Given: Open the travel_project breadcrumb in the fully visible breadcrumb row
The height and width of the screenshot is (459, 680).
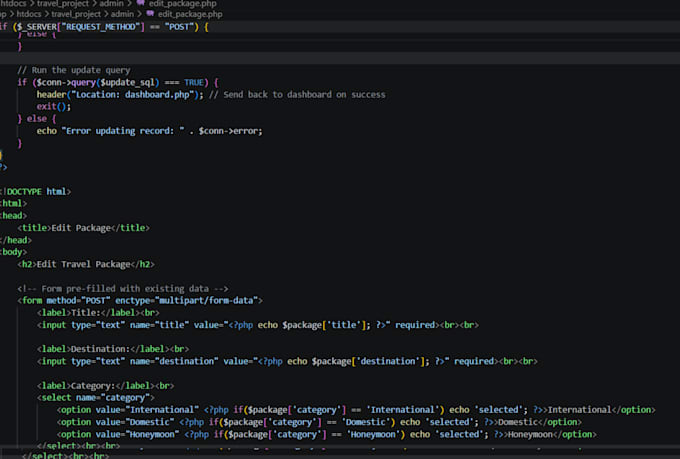Looking at the screenshot, I should (x=76, y=14).
